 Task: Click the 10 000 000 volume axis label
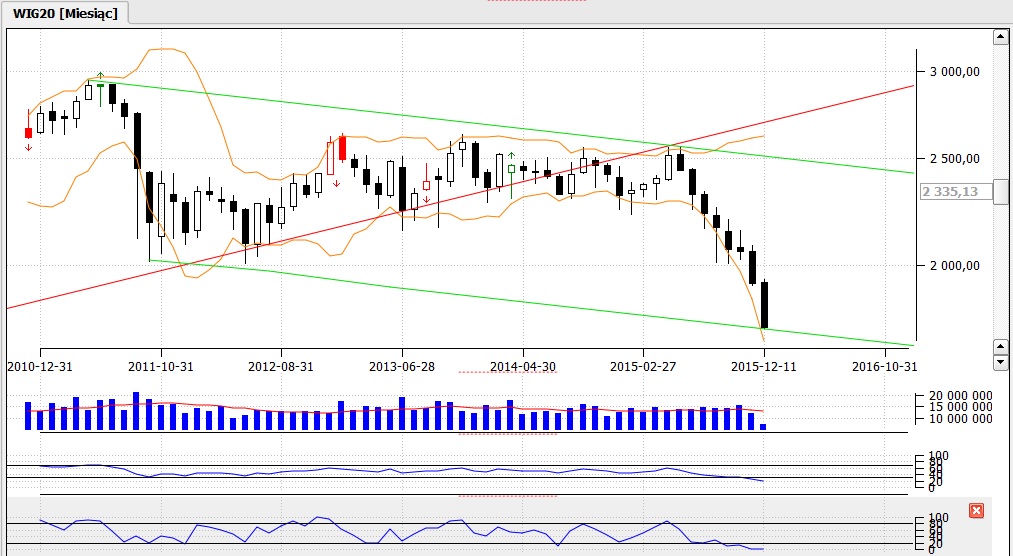click(960, 418)
